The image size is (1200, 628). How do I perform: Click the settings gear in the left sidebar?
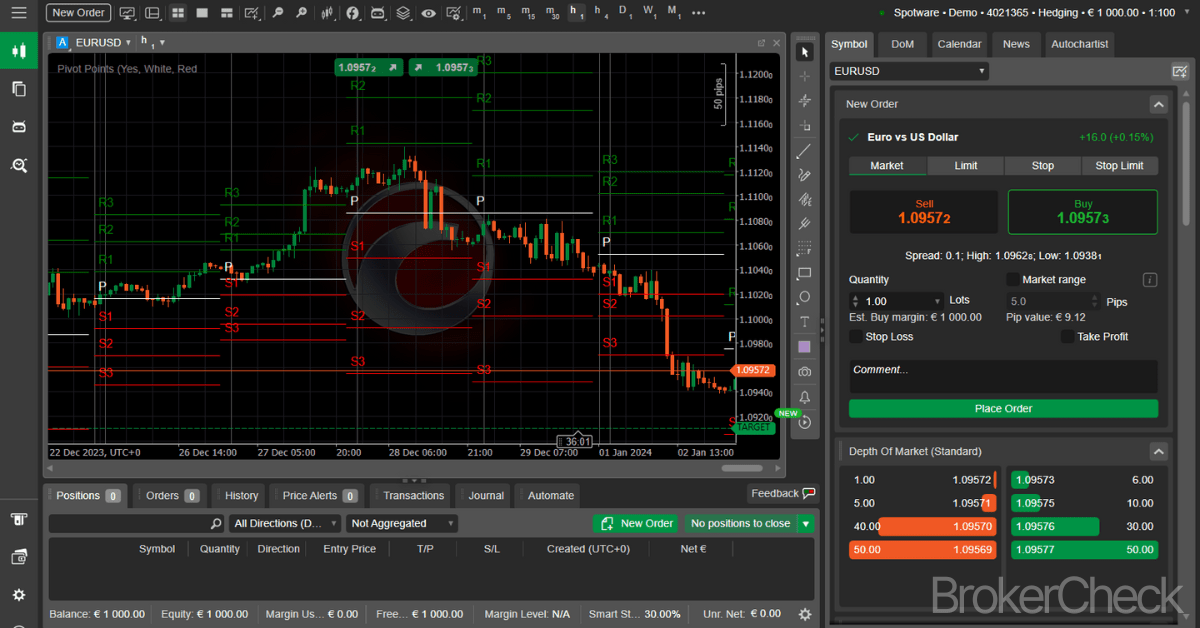[x=18, y=595]
